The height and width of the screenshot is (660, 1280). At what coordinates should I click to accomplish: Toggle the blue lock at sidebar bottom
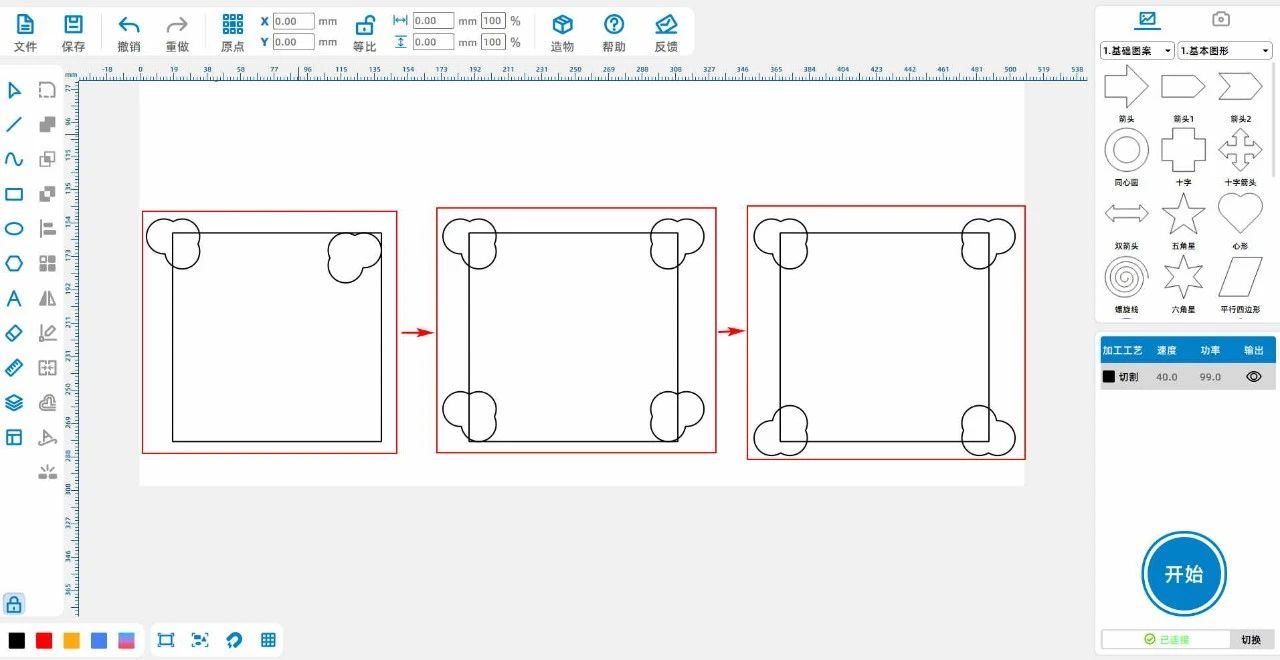(14, 604)
